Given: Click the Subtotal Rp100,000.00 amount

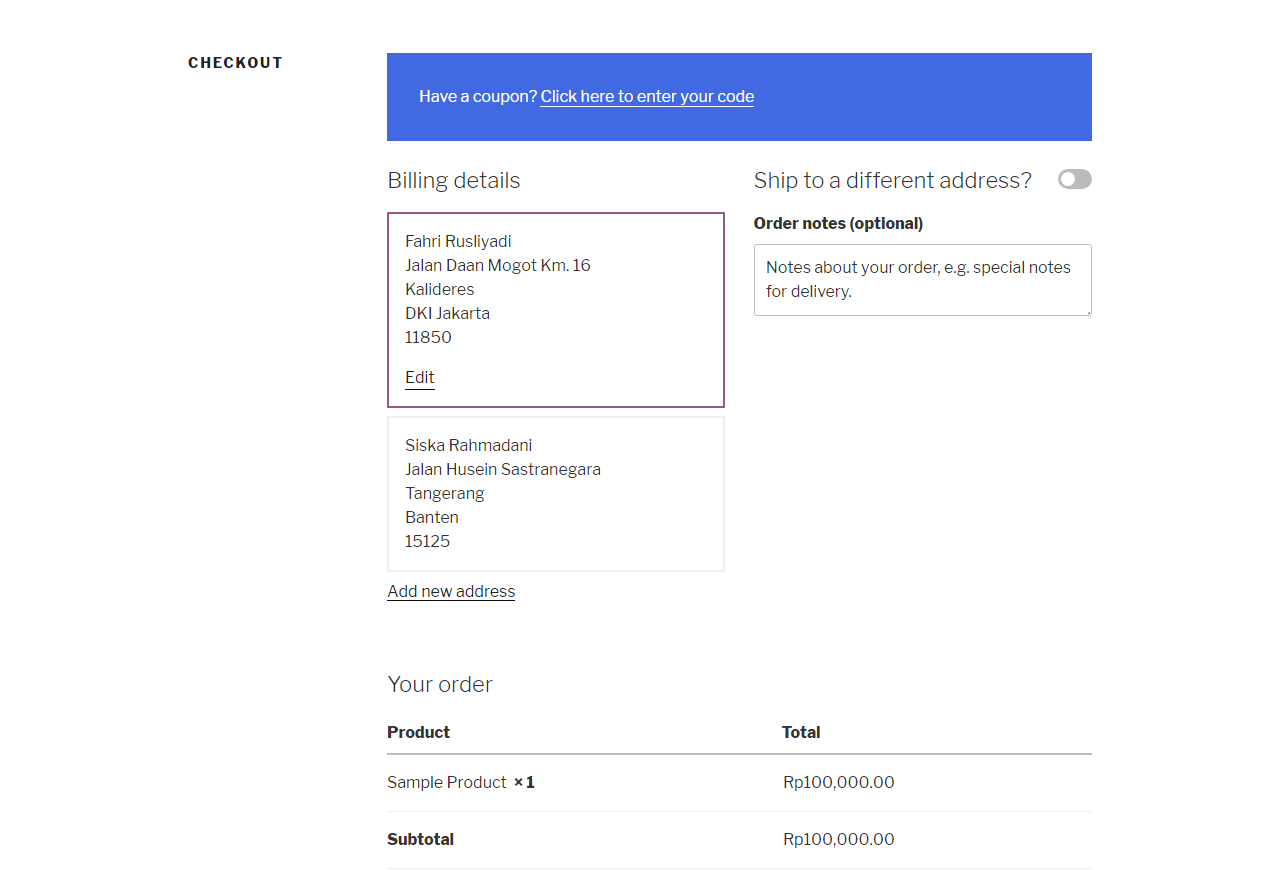Looking at the screenshot, I should [838, 840].
